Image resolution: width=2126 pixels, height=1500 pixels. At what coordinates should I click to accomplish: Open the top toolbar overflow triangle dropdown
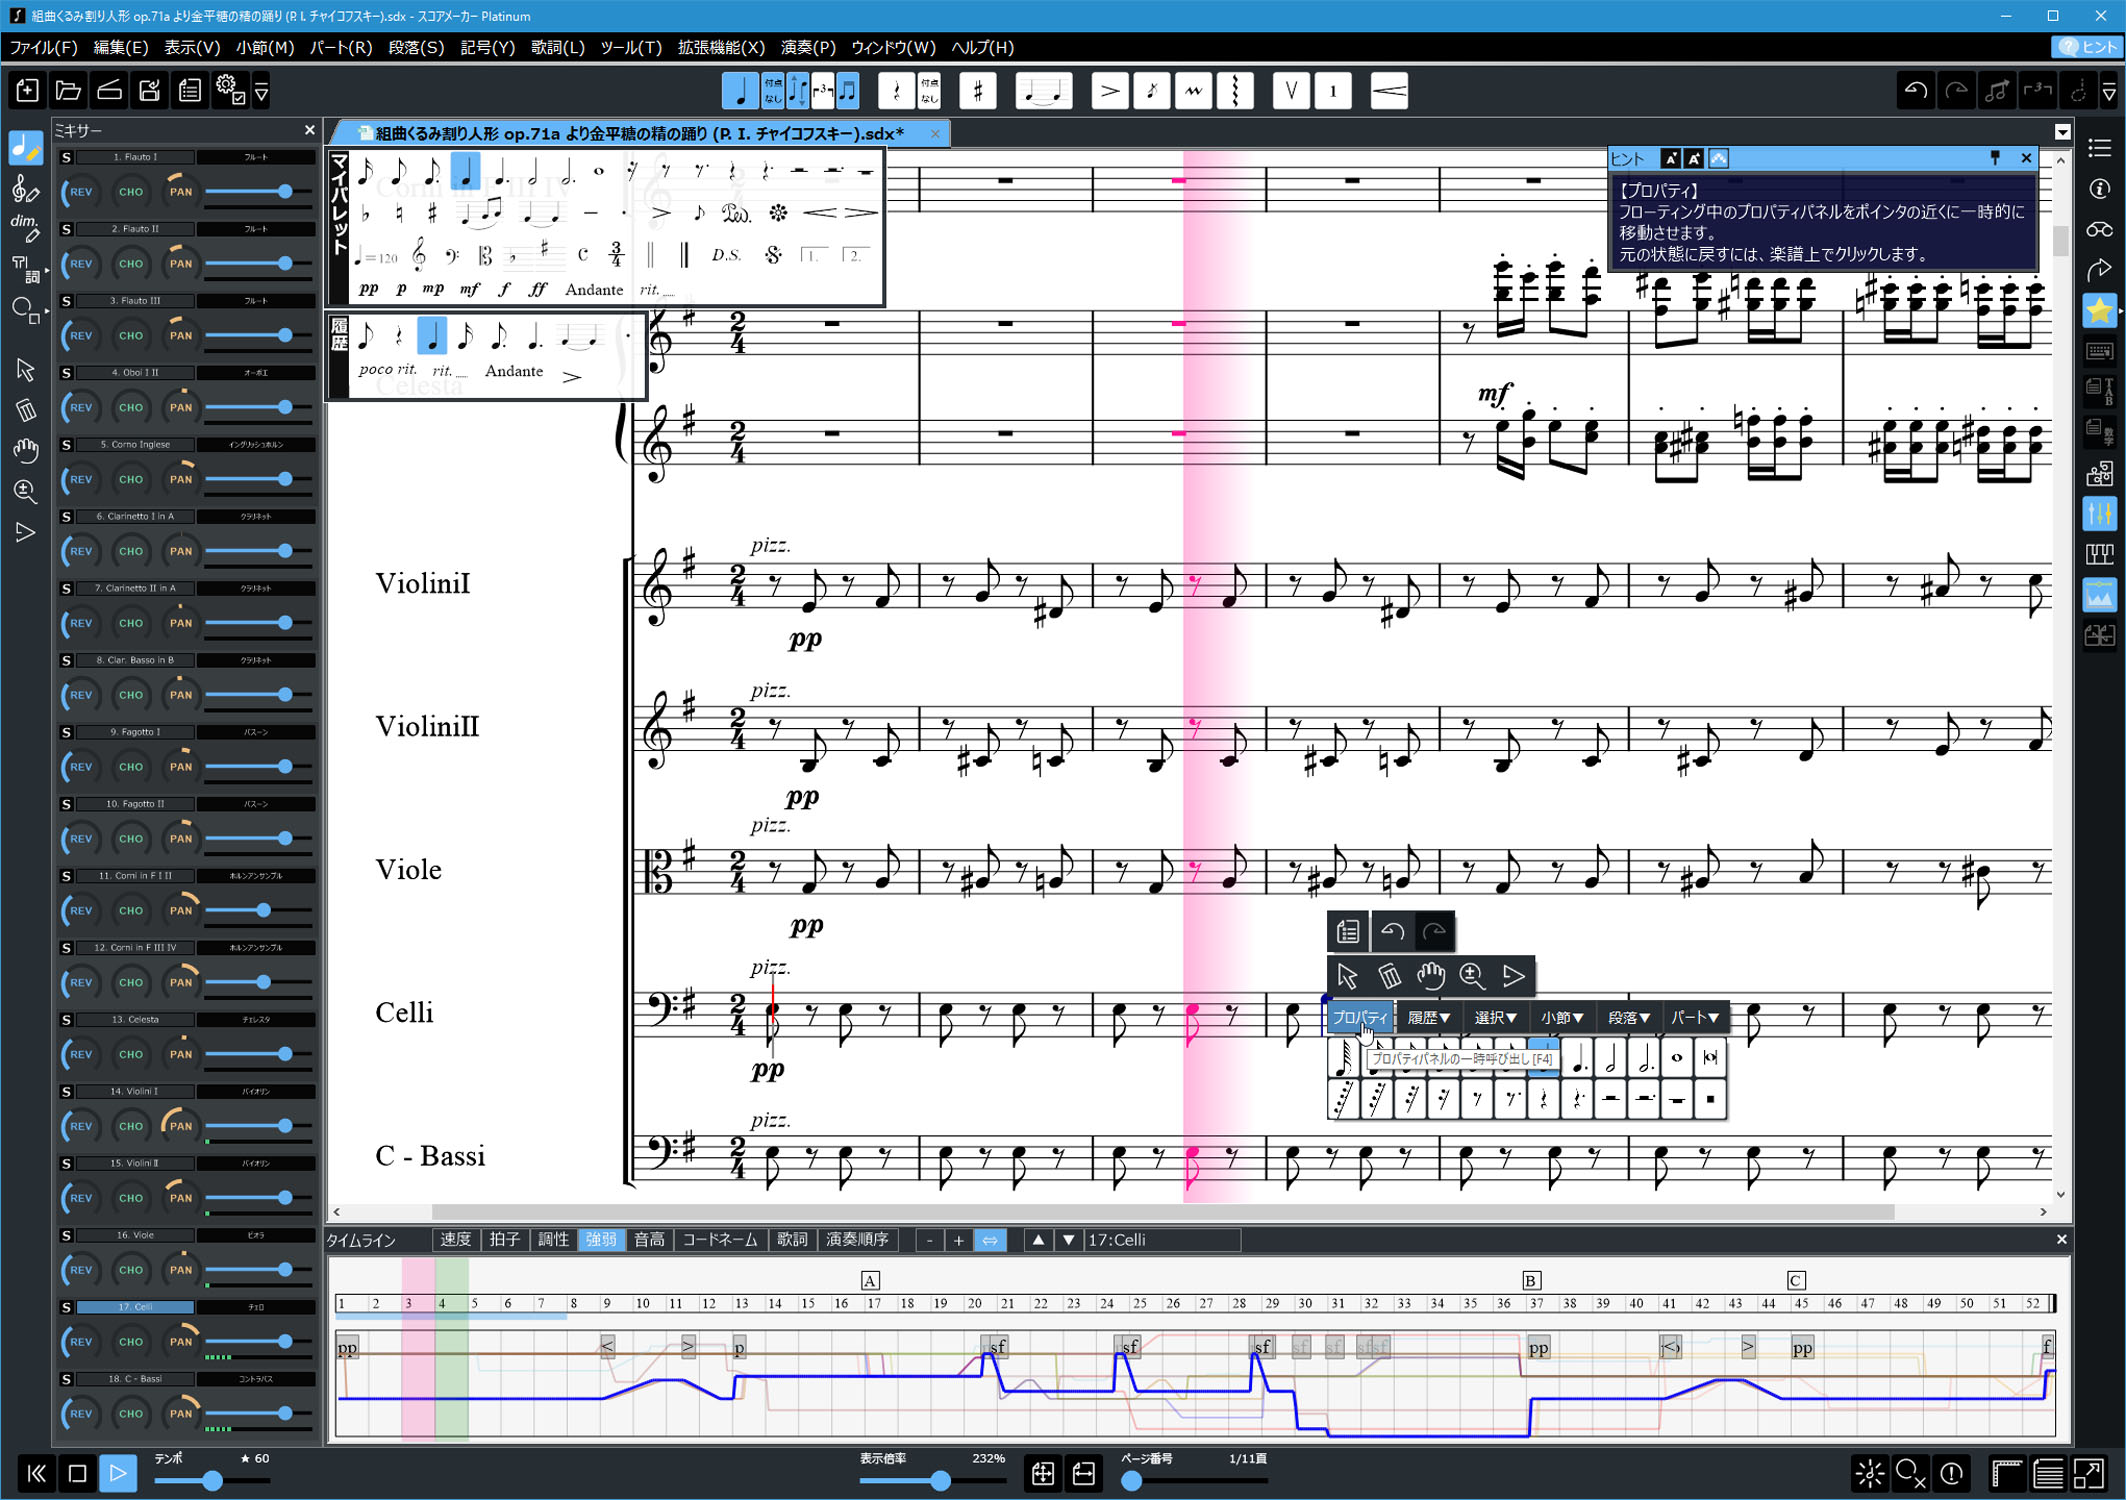click(261, 92)
